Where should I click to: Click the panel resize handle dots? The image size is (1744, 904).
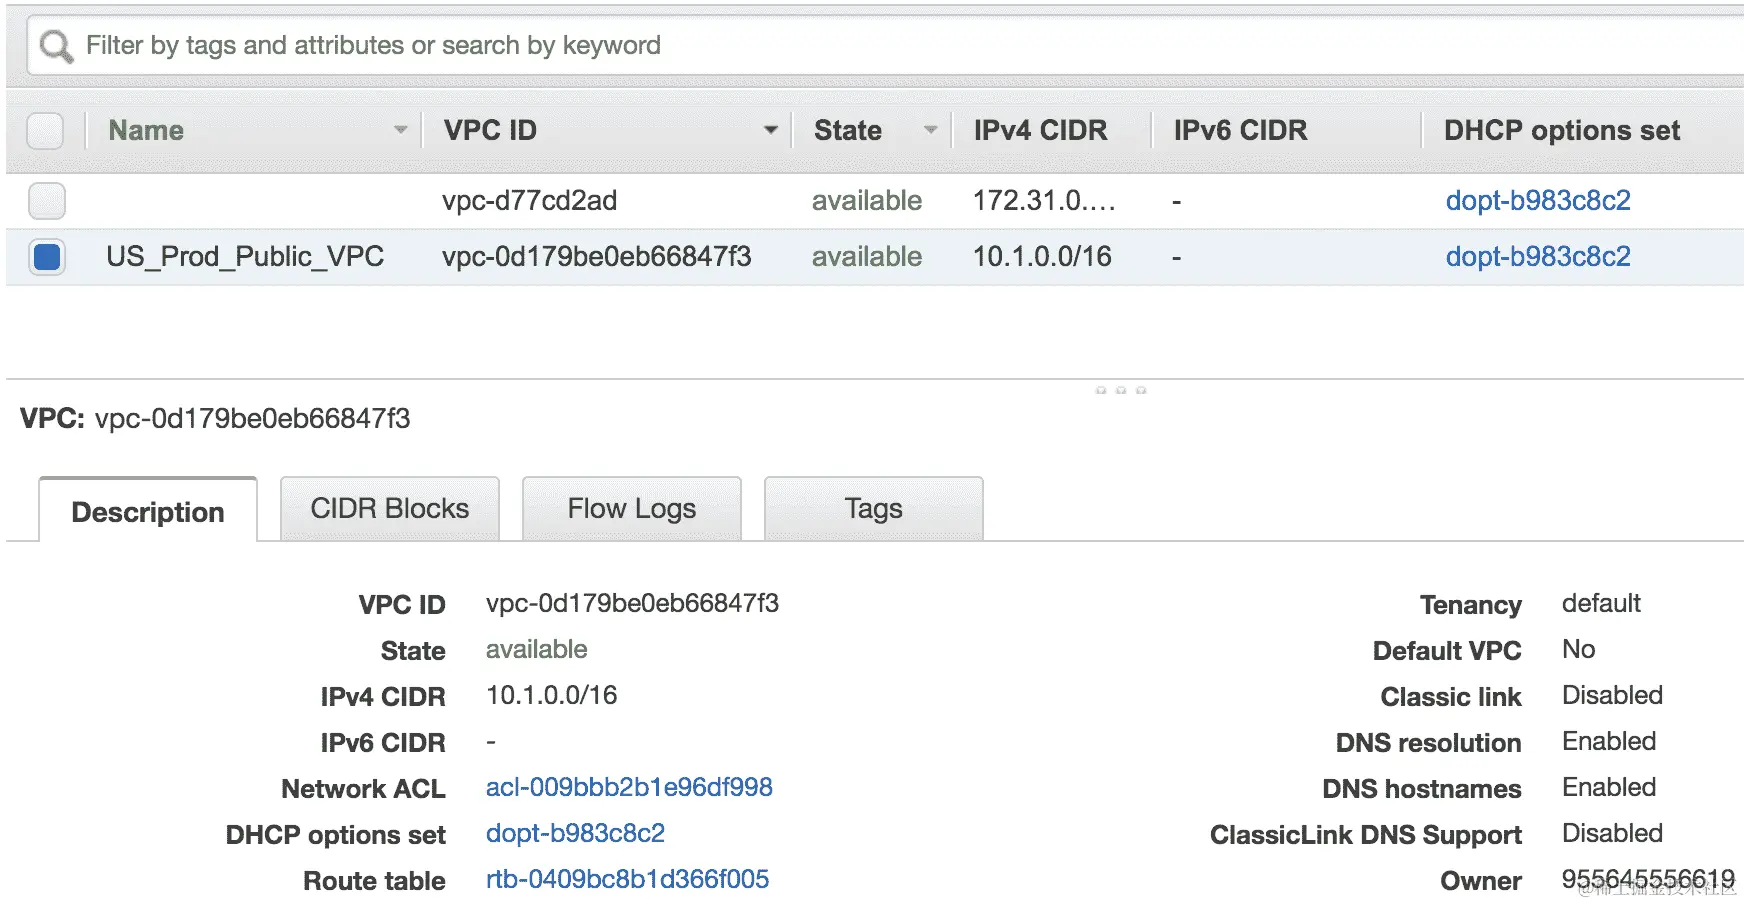point(1120,390)
